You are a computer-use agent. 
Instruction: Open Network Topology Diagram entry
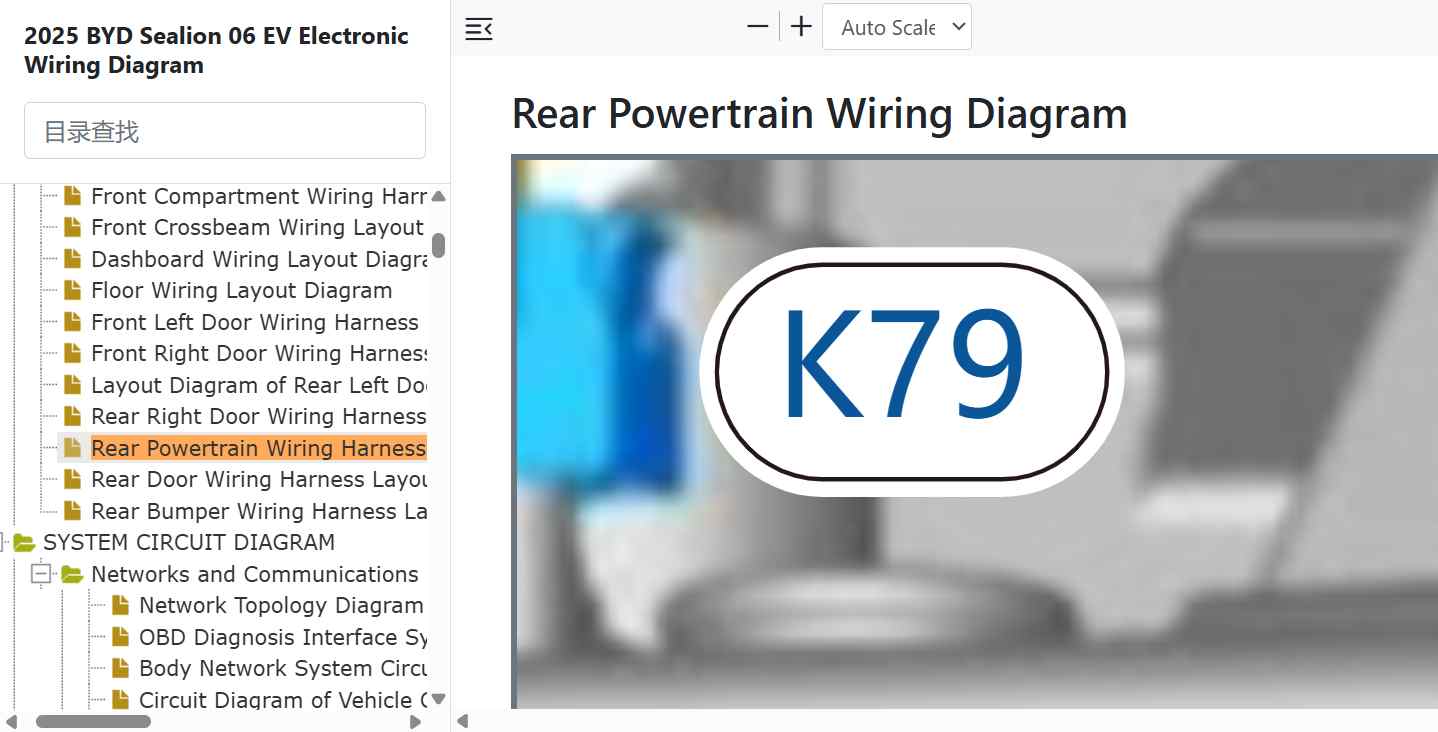click(281, 605)
